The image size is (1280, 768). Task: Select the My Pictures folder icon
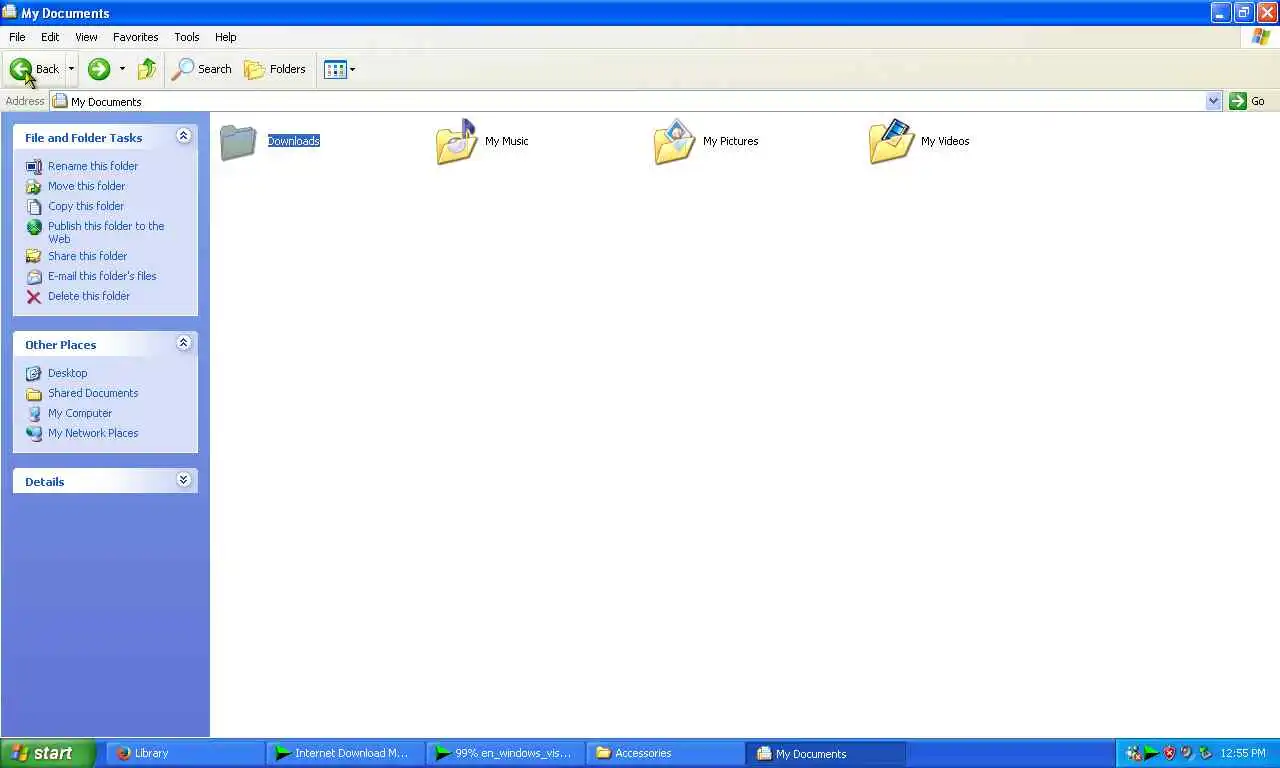[674, 142]
